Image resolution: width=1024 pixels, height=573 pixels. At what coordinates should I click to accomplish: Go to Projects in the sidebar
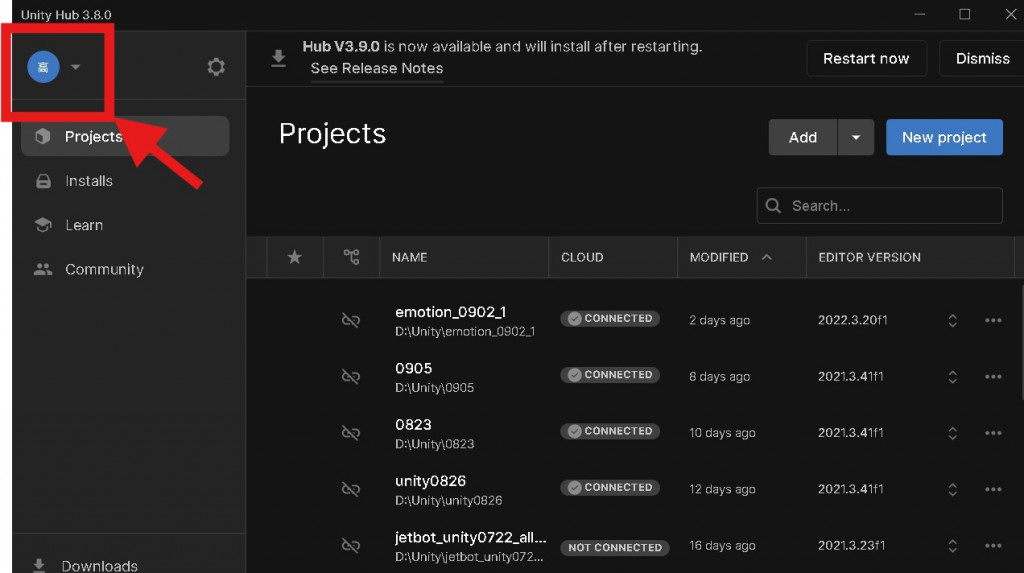pyautogui.click(x=125, y=136)
